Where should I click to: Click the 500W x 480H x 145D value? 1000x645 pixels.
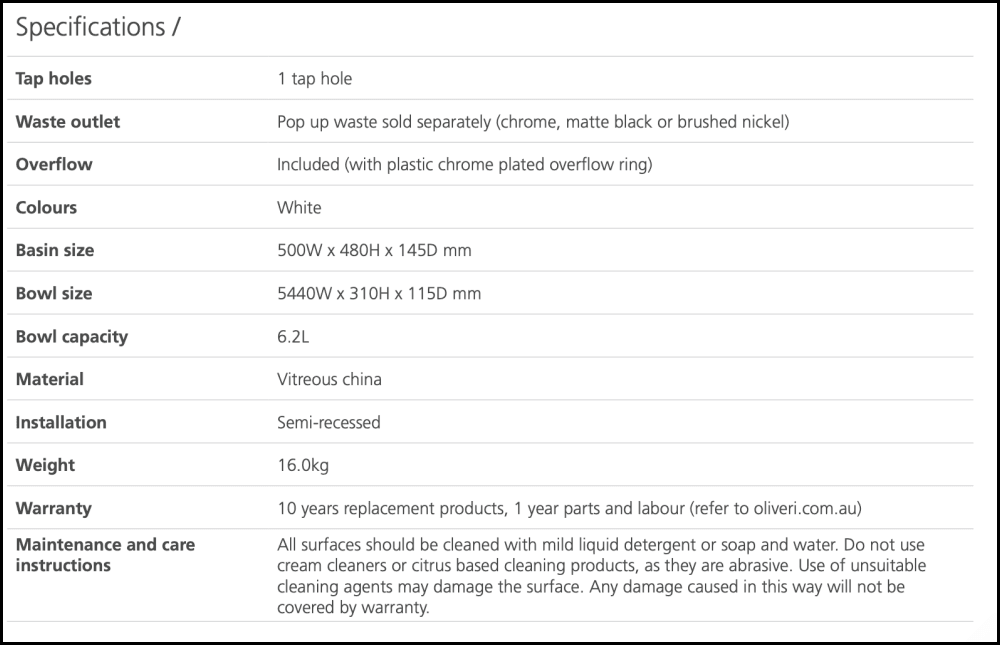[374, 250]
